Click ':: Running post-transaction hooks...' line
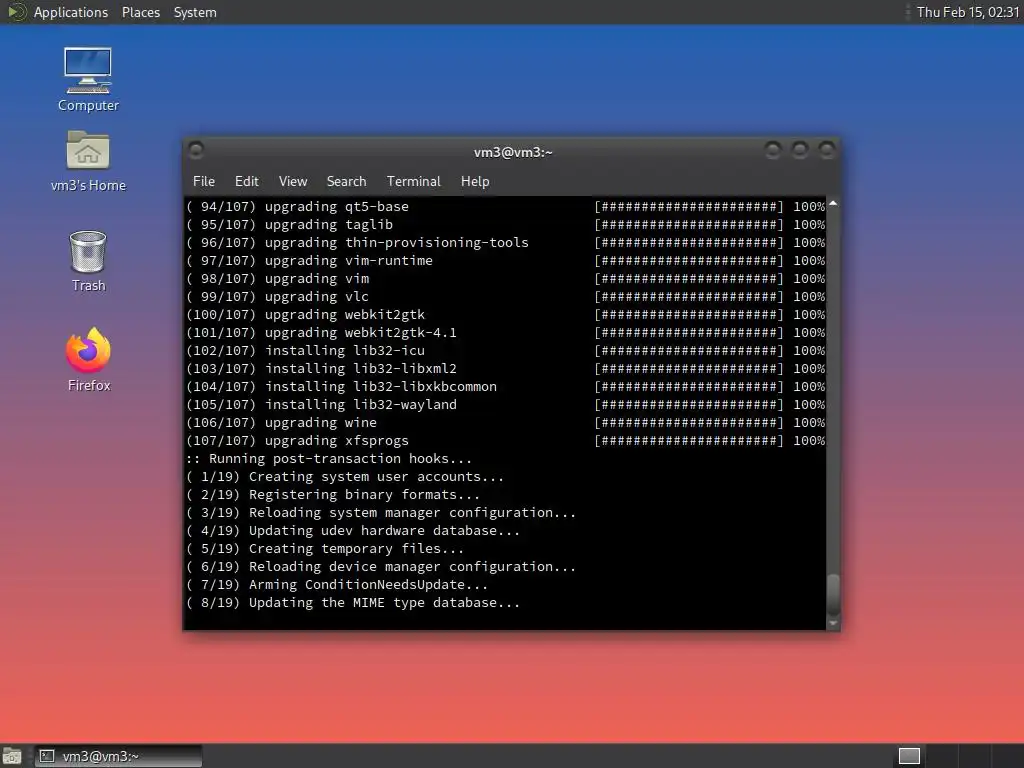 [x=328, y=458]
